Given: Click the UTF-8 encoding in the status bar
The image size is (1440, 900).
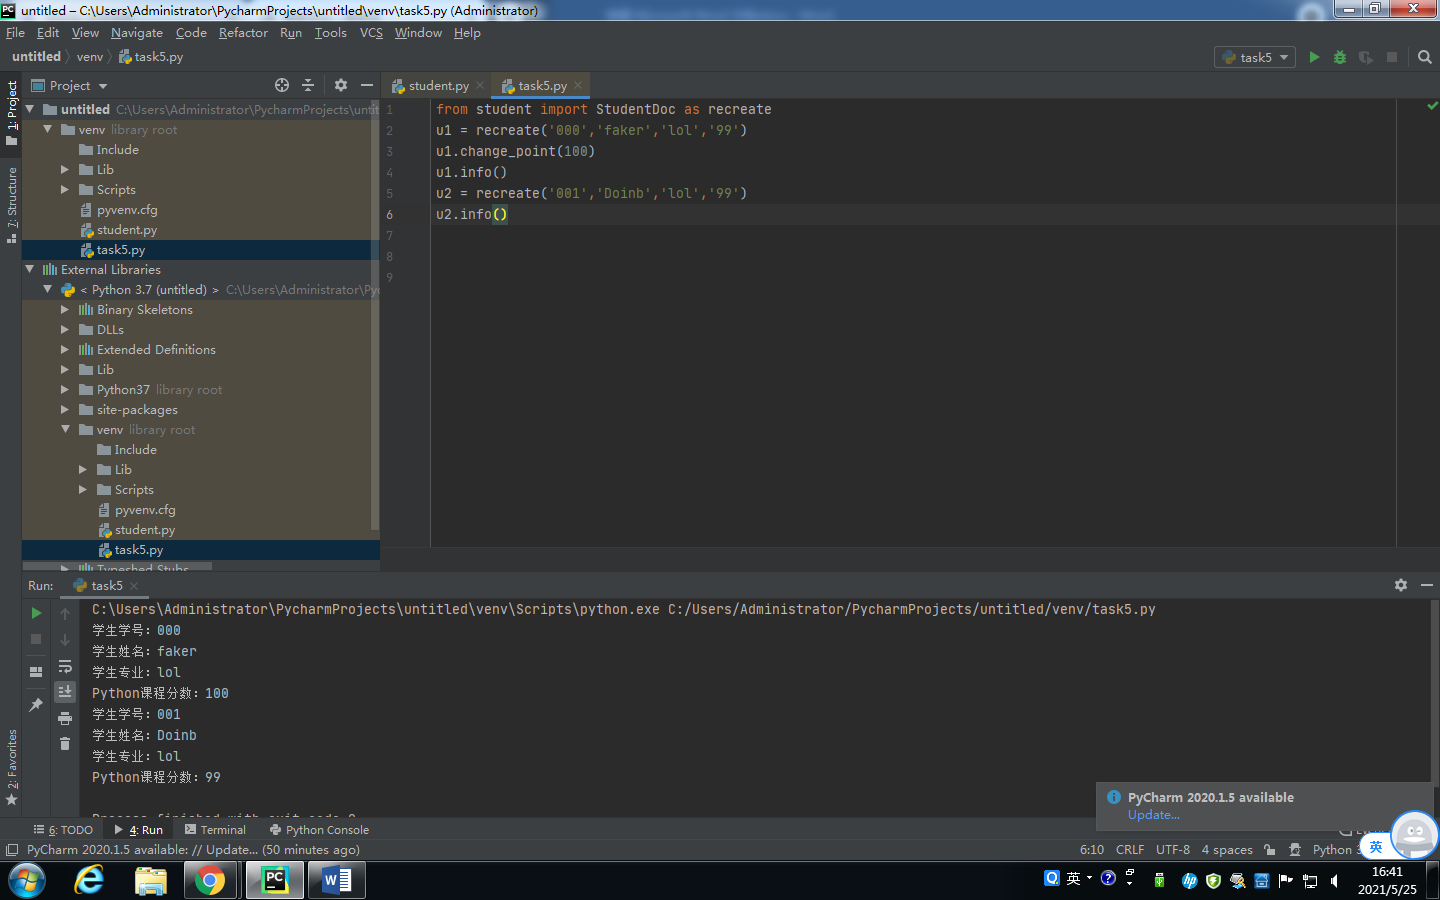Looking at the screenshot, I should [x=1173, y=850].
